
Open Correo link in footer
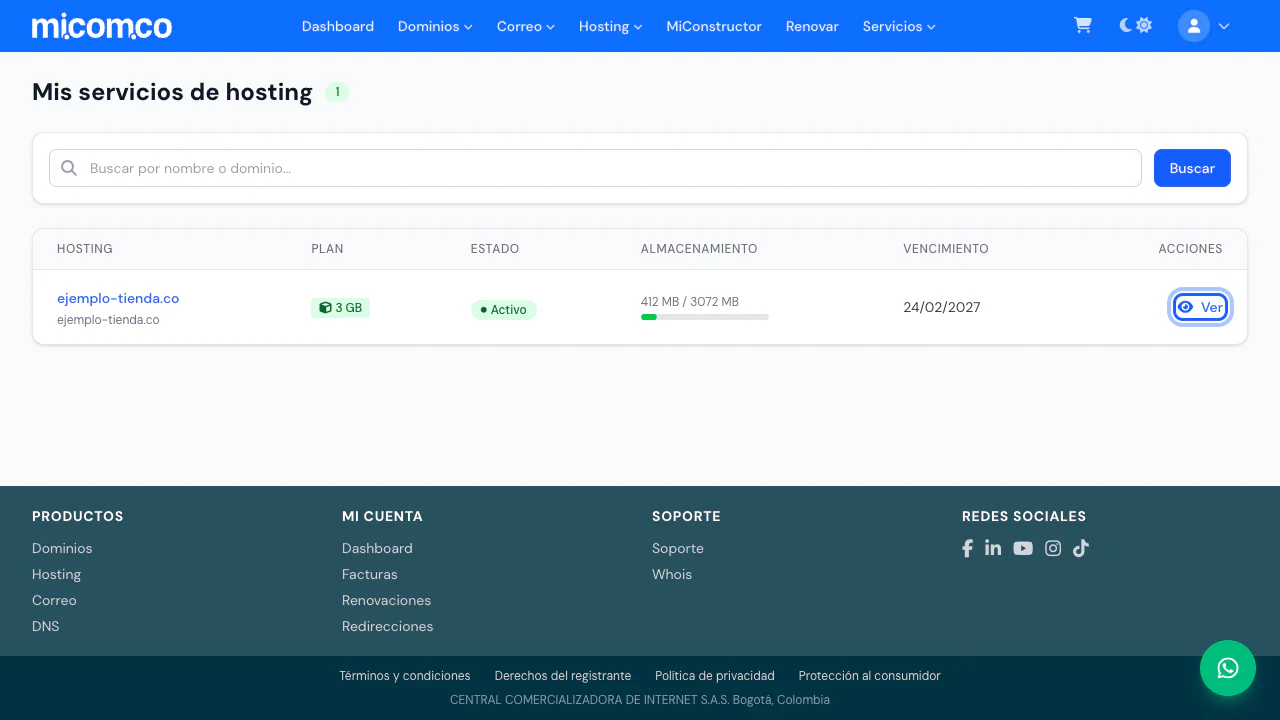54,600
